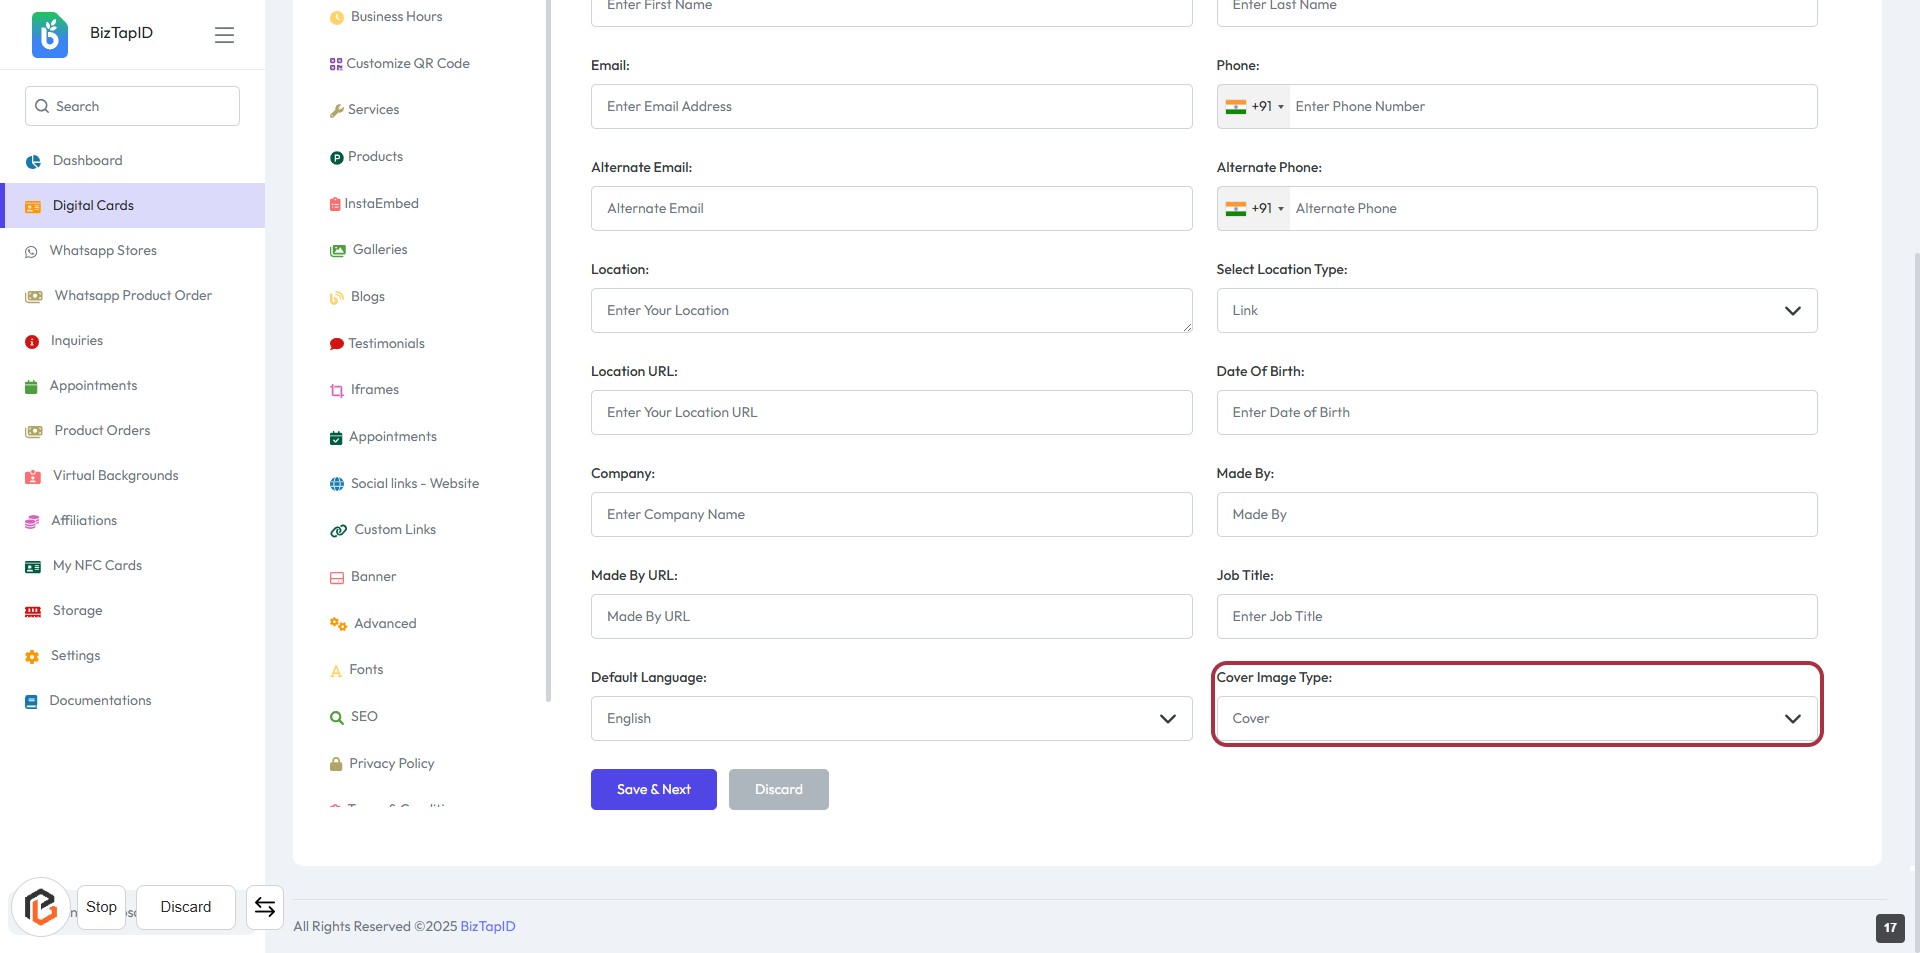Click the Stop button in recorder bar
The height and width of the screenshot is (953, 1920).
click(101, 907)
